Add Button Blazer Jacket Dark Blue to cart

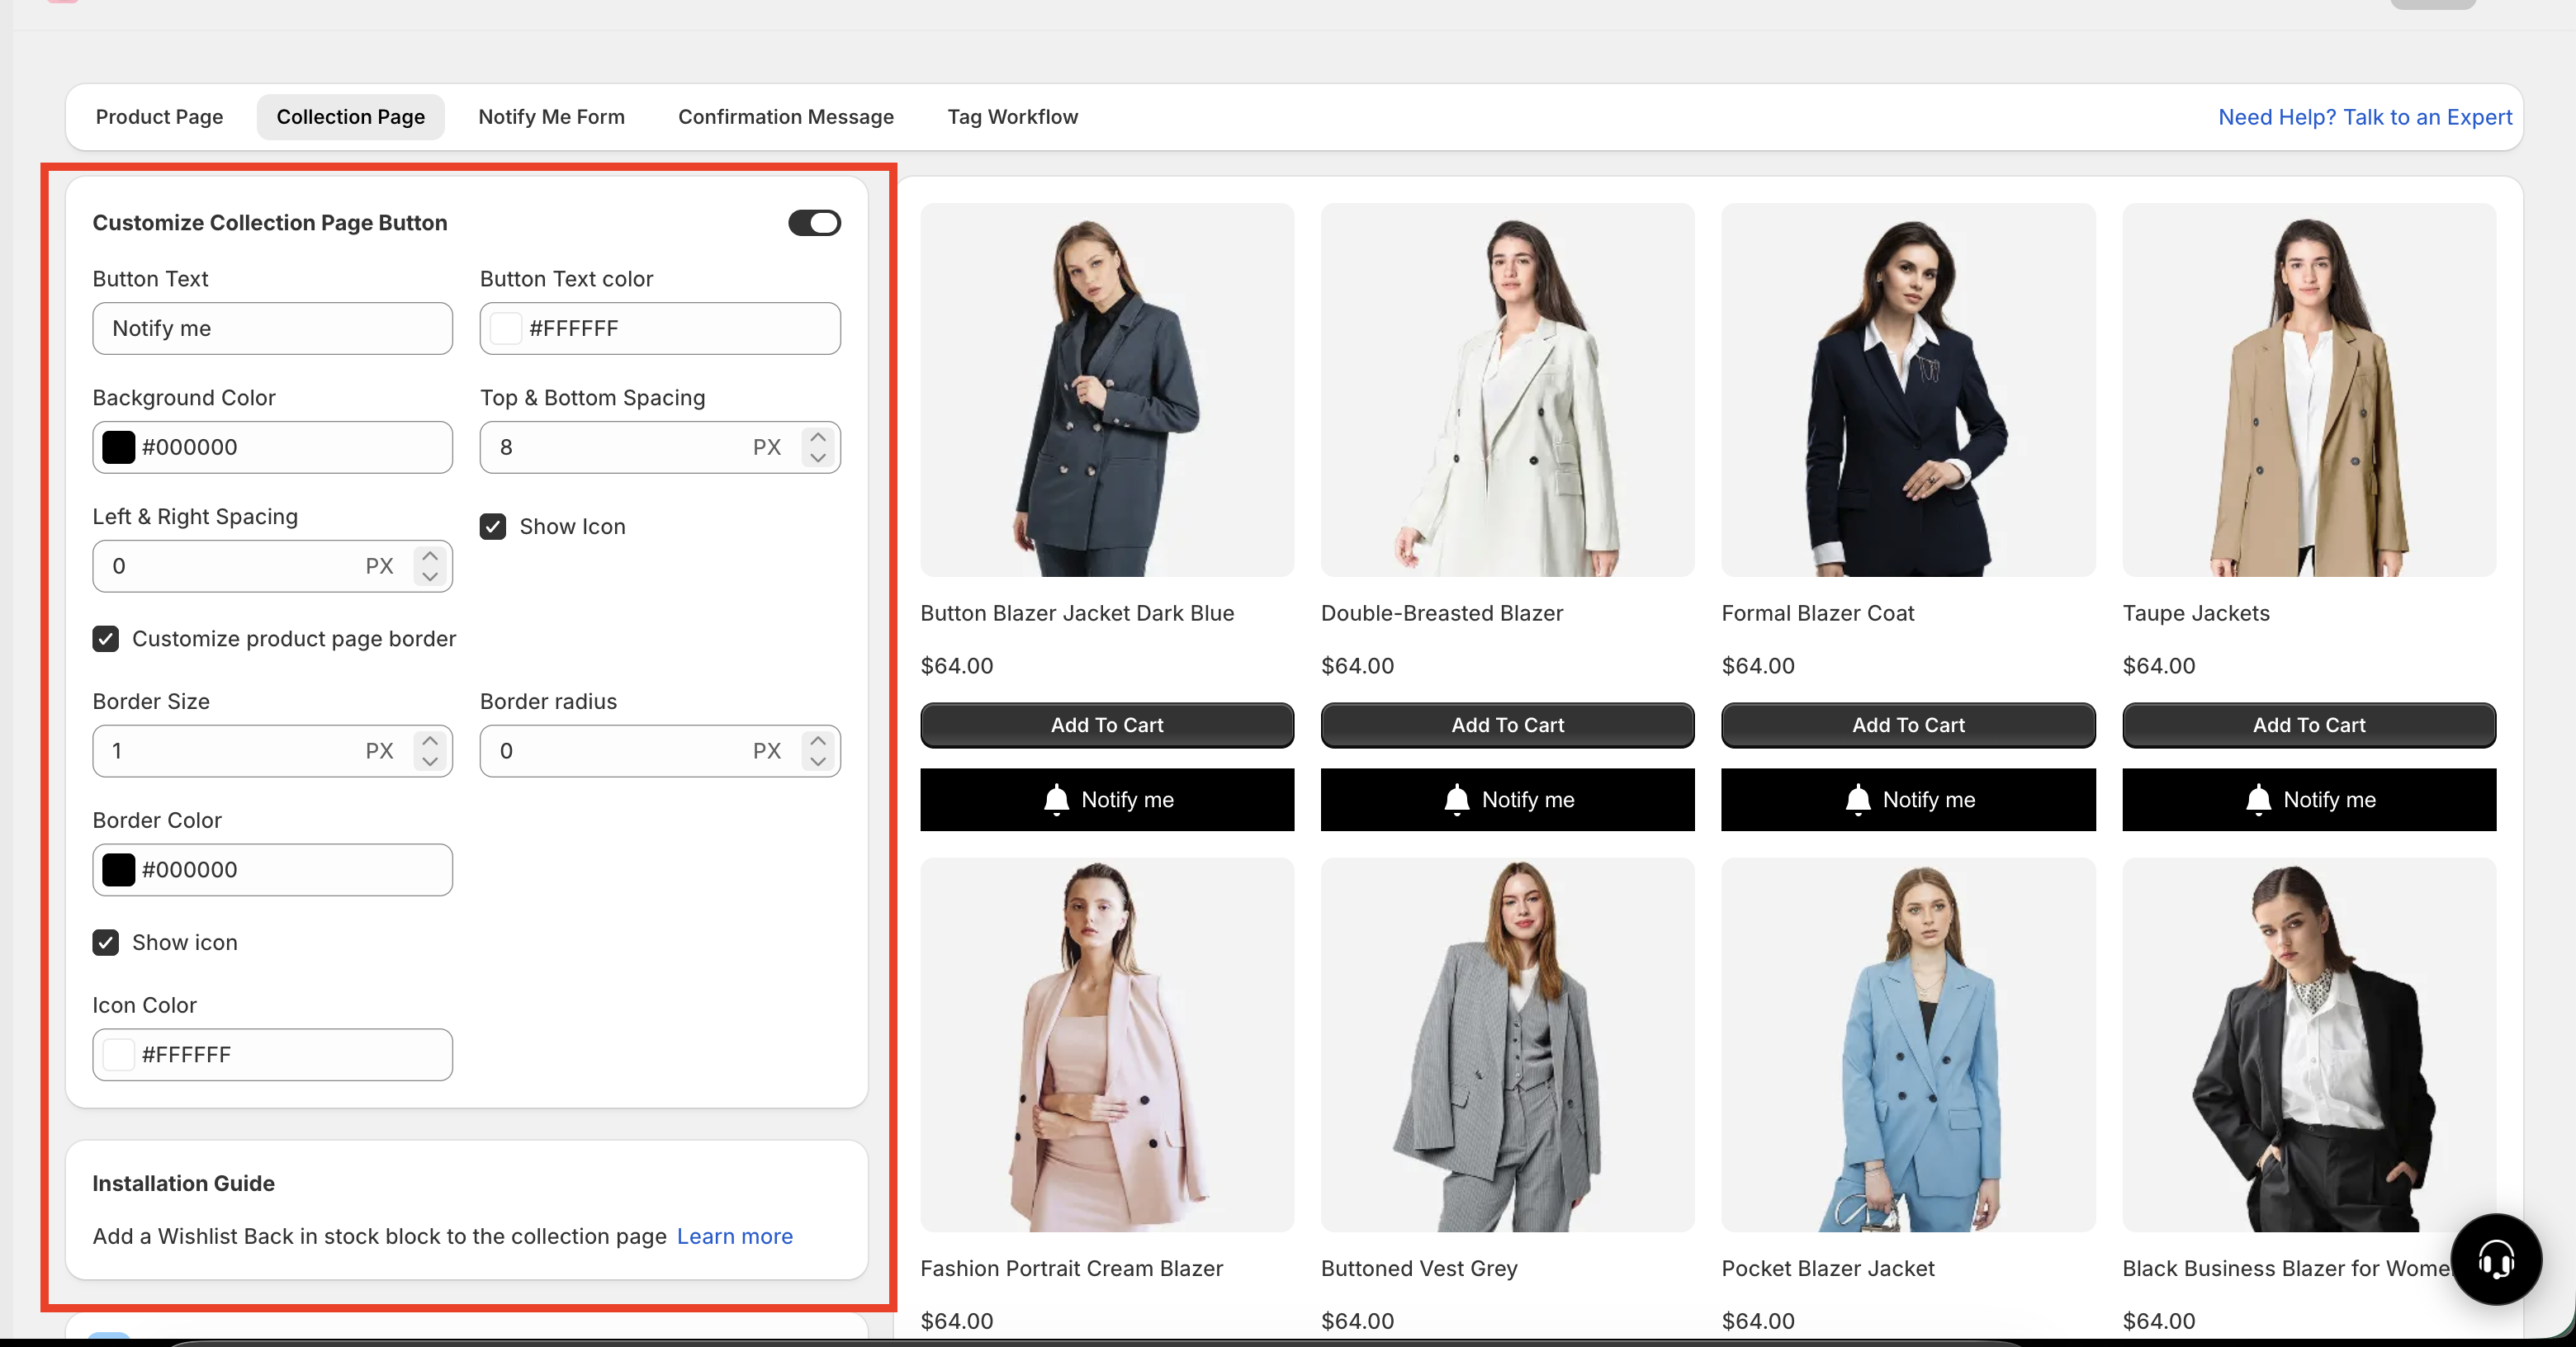click(x=1107, y=725)
